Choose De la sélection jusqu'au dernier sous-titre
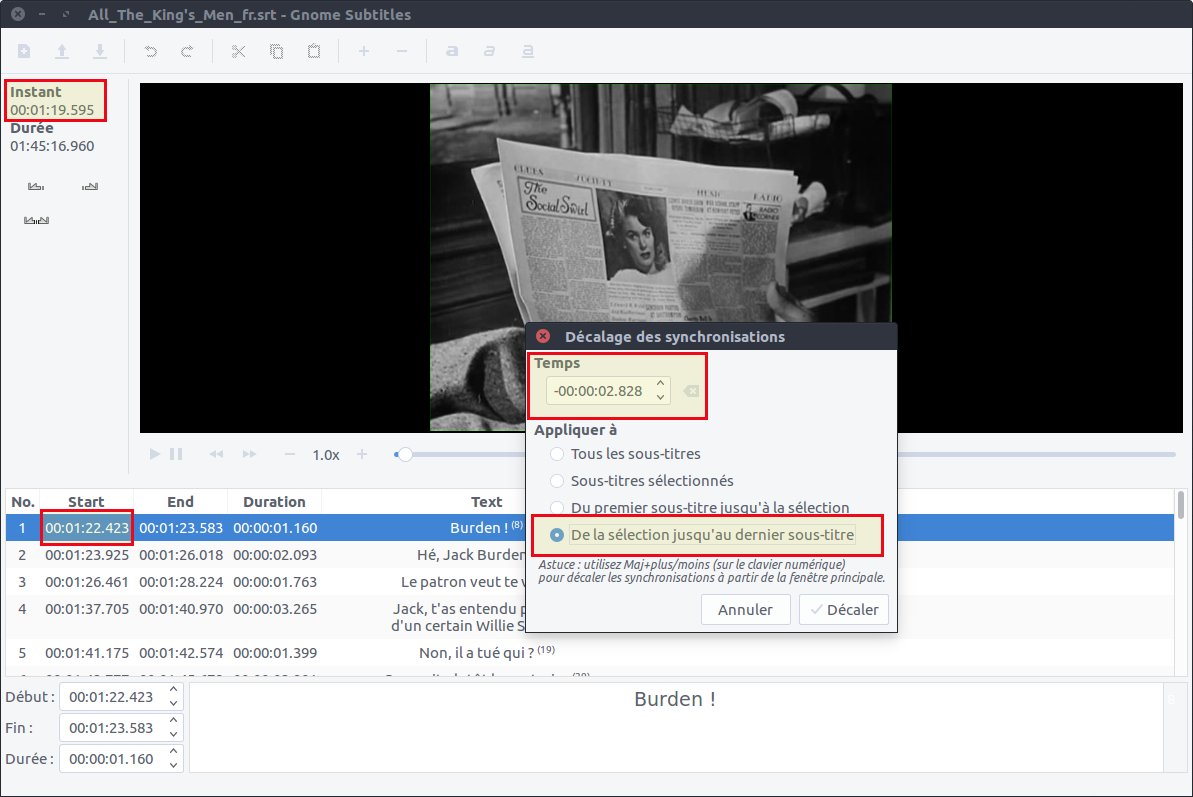 pos(702,535)
